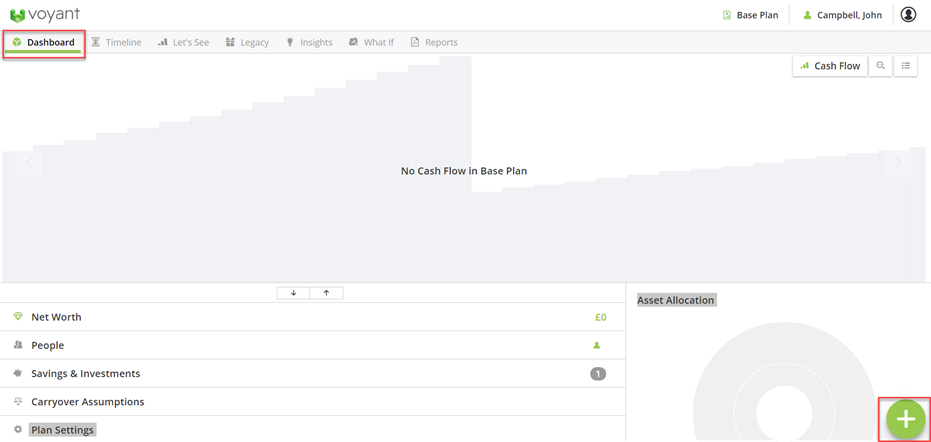Screen dimensions: 931x442
Task: Open the Cash Flow chart selector
Action: coord(830,66)
